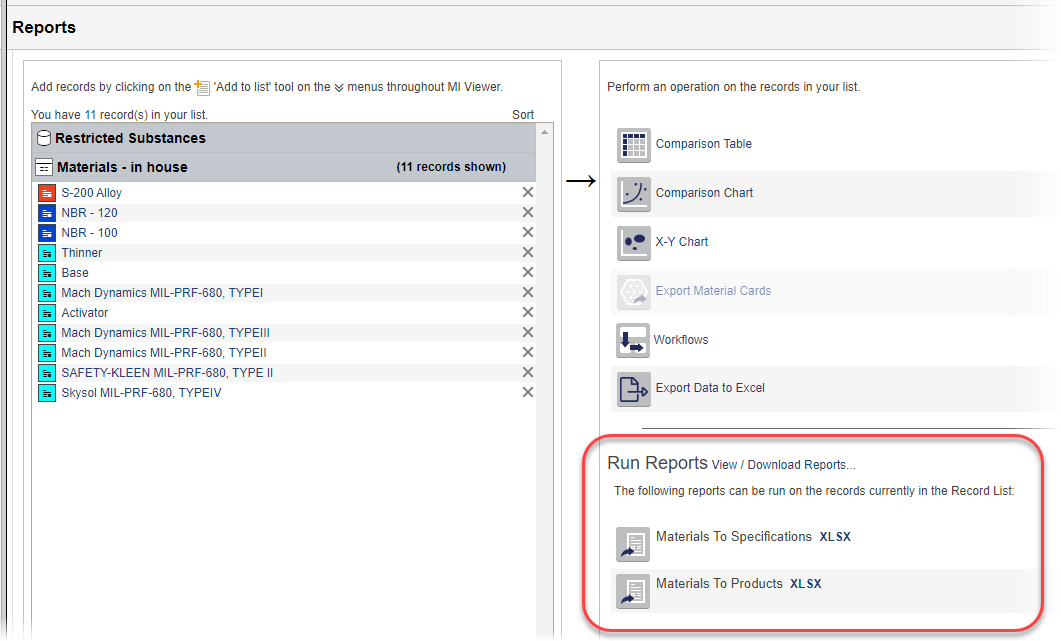Run Materials To Specifications report icon
1061x641 pixels.
click(633, 544)
